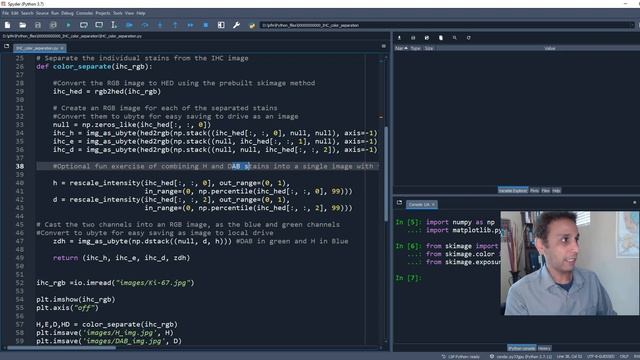The image size is (640, 360).
Task: Open the PYTHONPATH manager icon
Action: [252, 25]
